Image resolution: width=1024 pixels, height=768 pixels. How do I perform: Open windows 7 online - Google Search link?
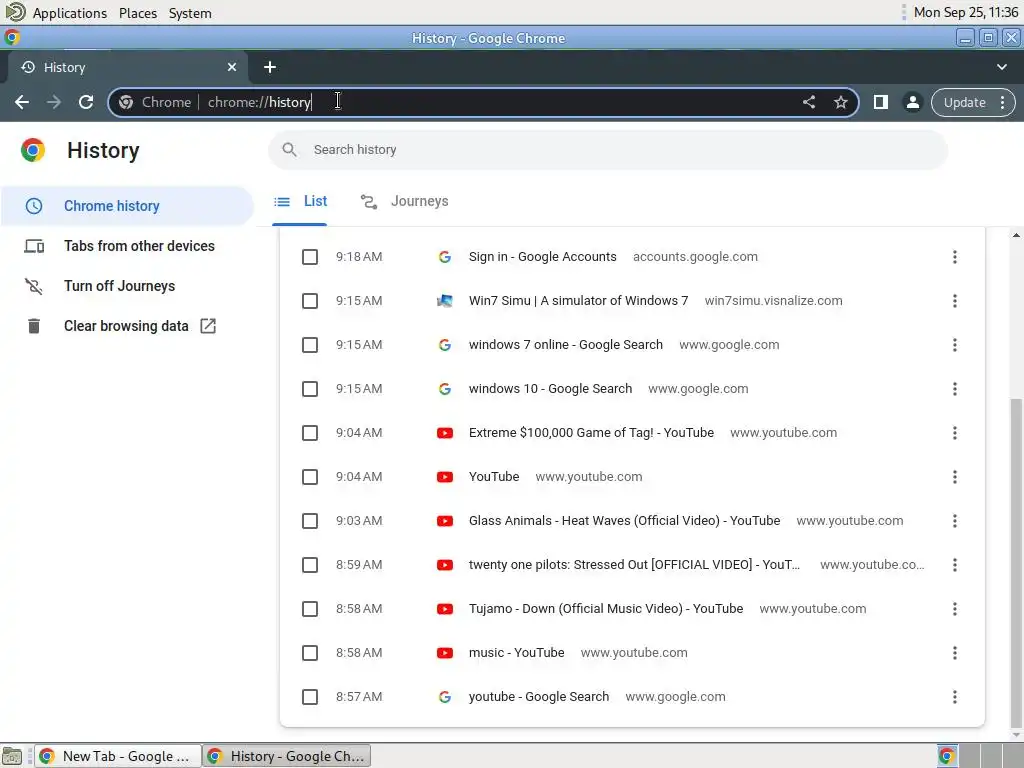pyautogui.click(x=566, y=345)
